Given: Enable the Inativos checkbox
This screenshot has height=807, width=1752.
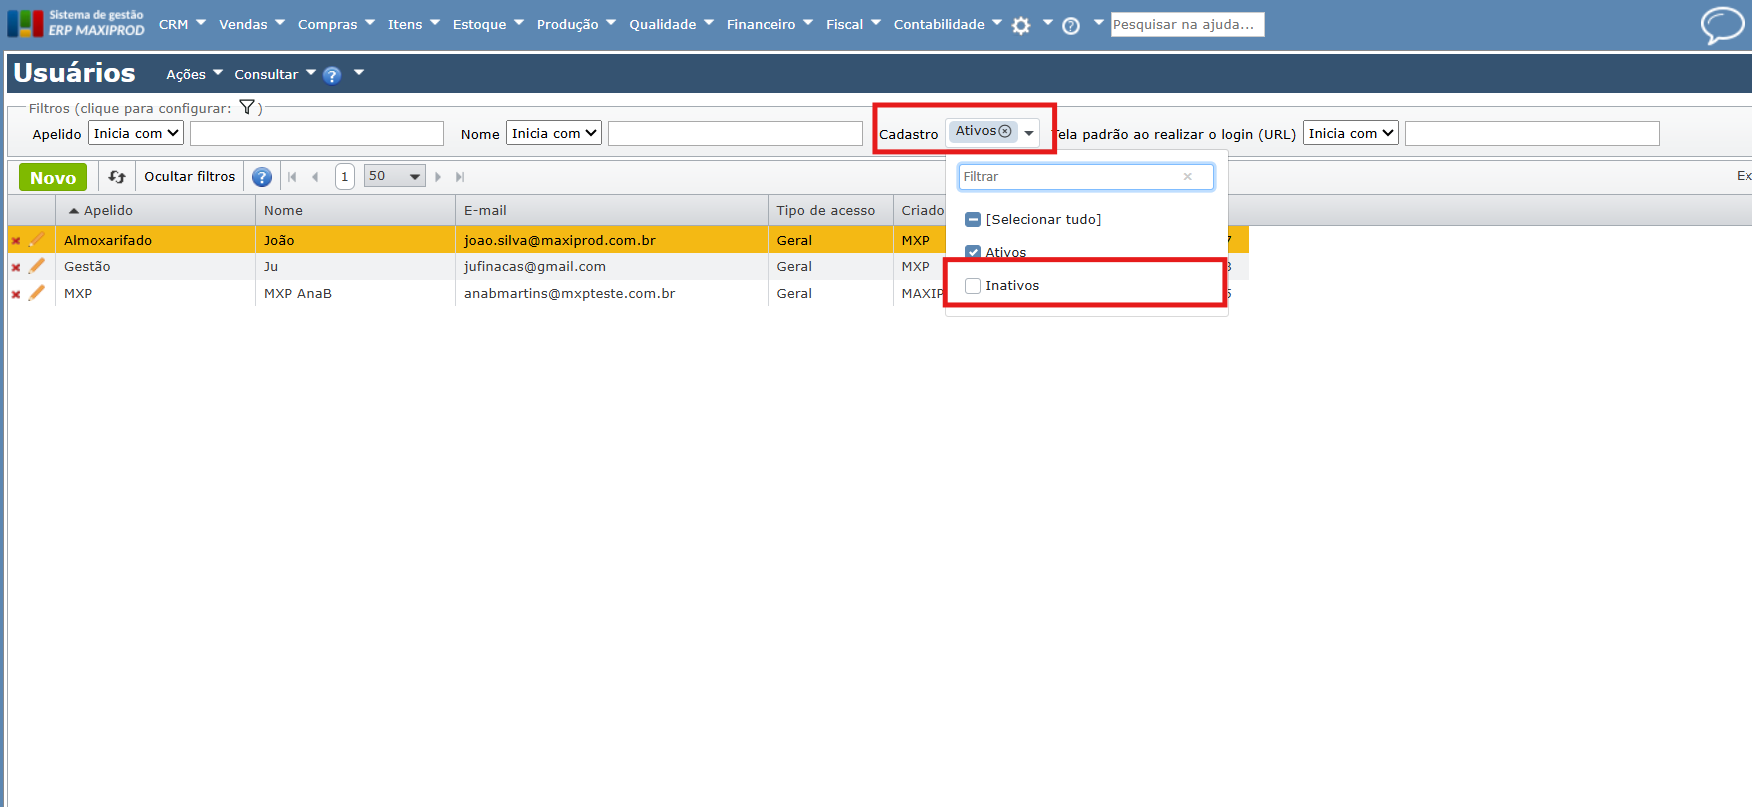Looking at the screenshot, I should 973,286.
